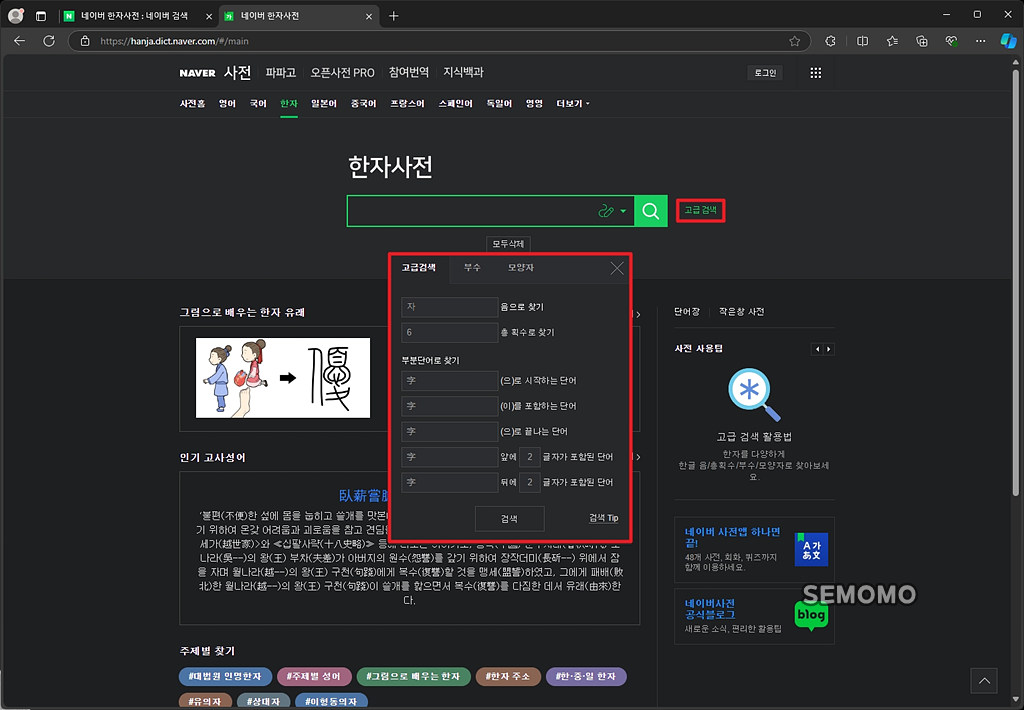
Task: Click the scroll-to-top arrow button
Action: click(984, 681)
